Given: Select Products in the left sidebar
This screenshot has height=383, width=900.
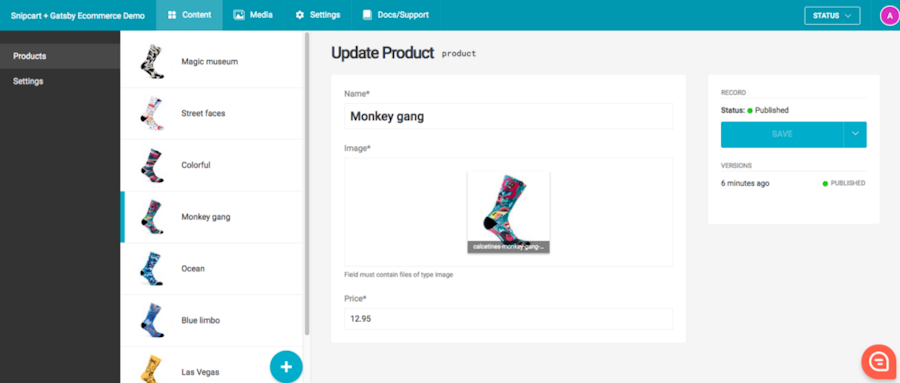Looking at the screenshot, I should pos(60,56).
